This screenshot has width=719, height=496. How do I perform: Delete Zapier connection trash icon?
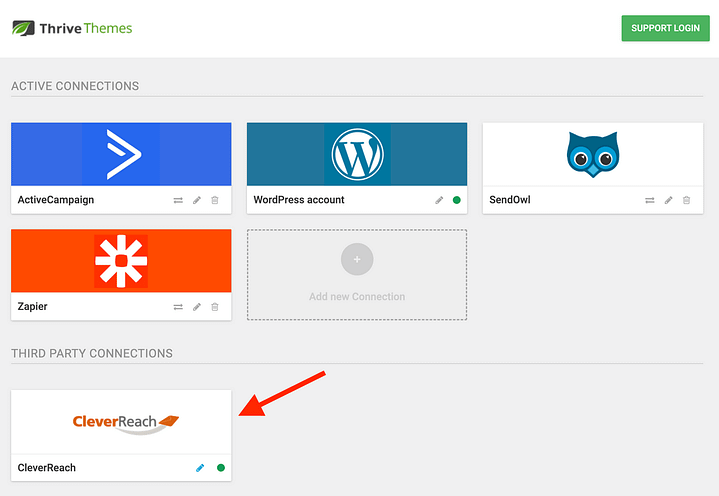[x=215, y=307]
